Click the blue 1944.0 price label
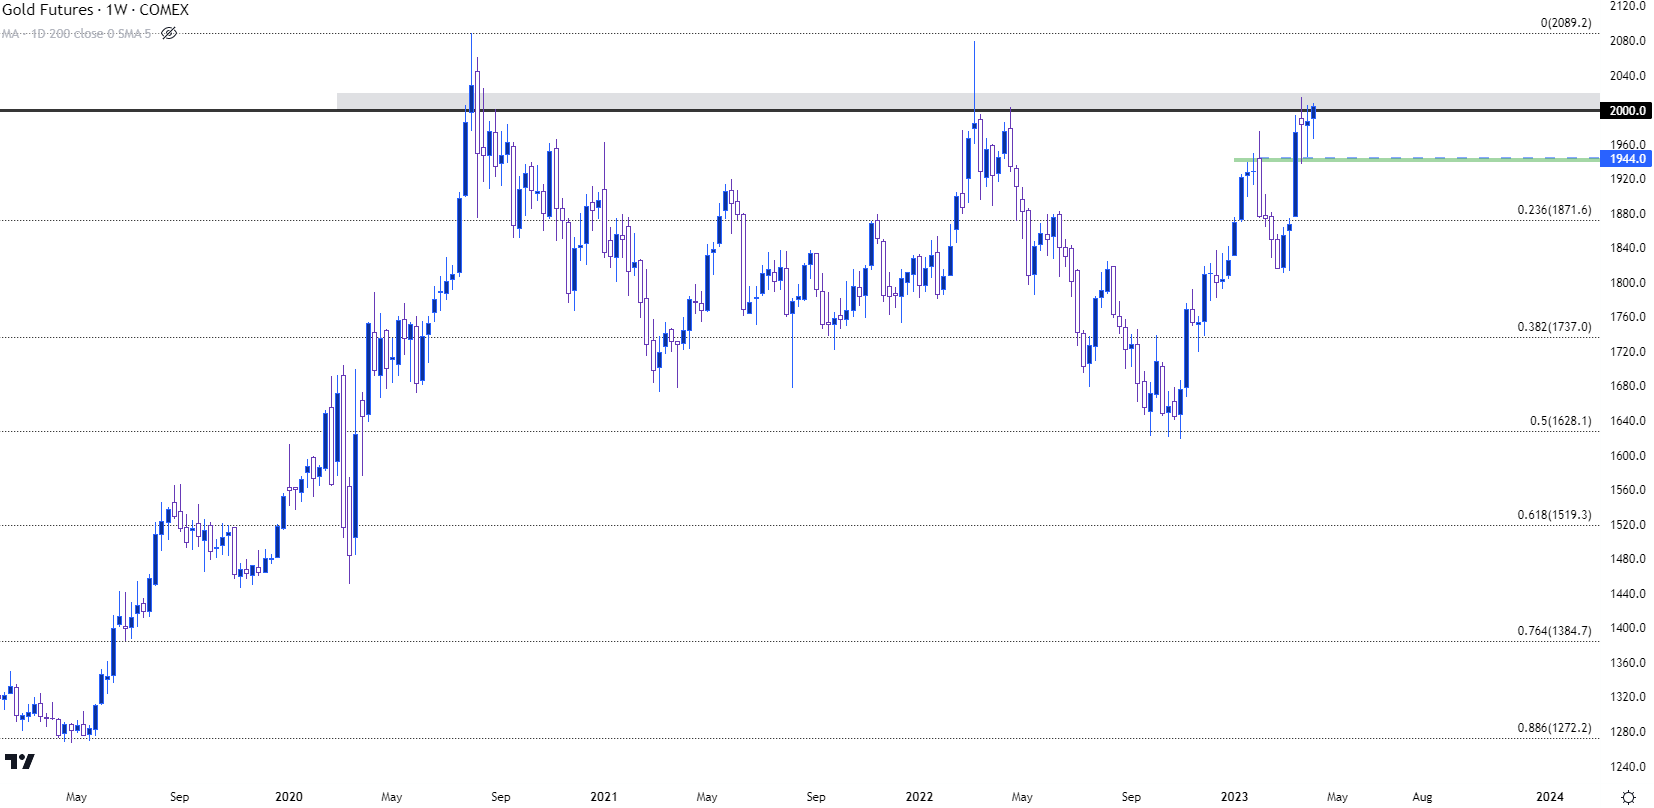 [x=1627, y=159]
